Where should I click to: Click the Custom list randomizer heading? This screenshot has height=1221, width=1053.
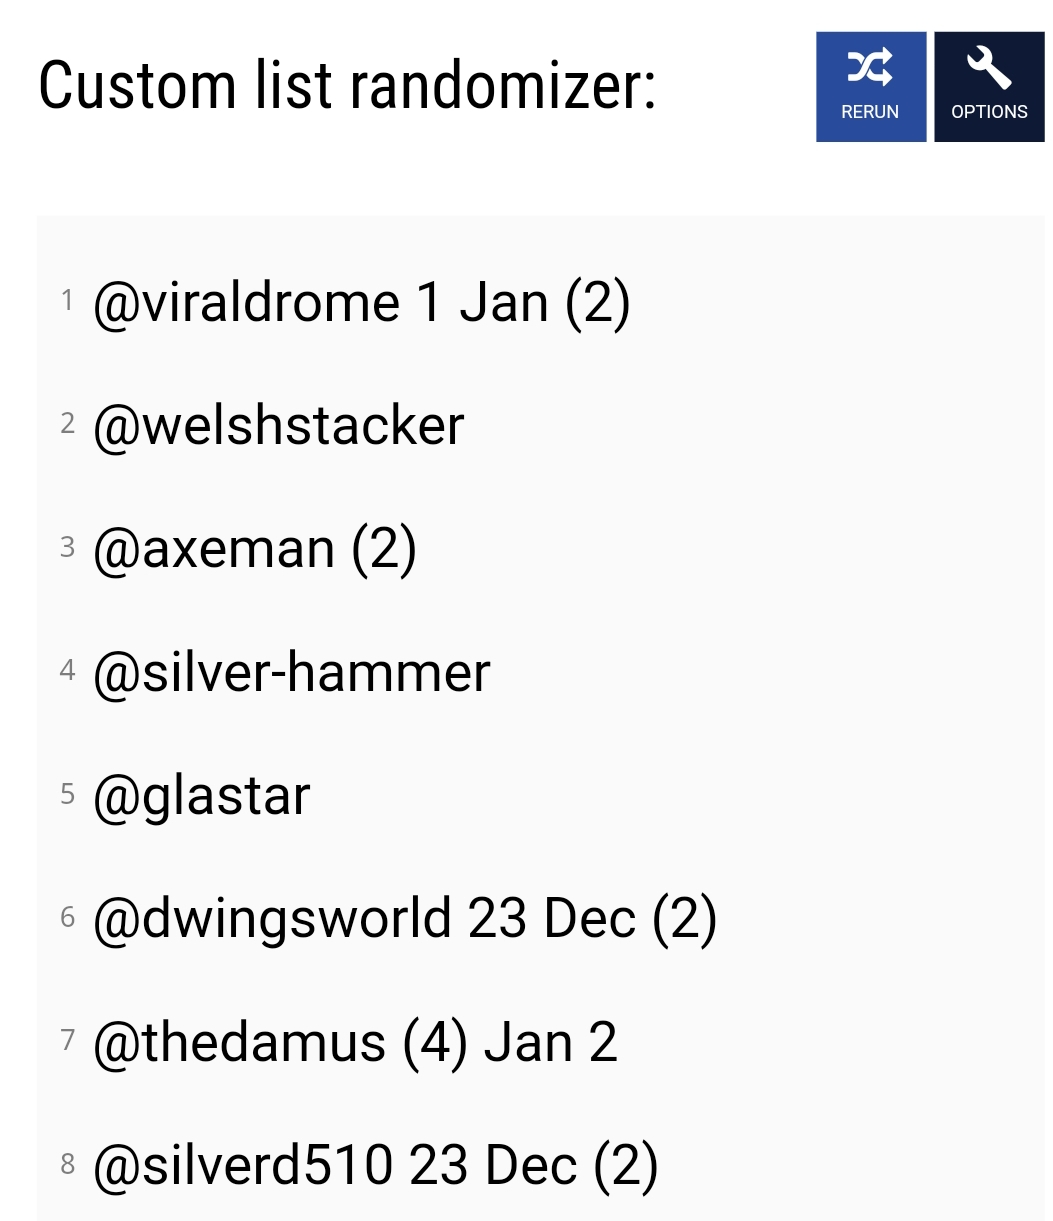click(x=347, y=86)
